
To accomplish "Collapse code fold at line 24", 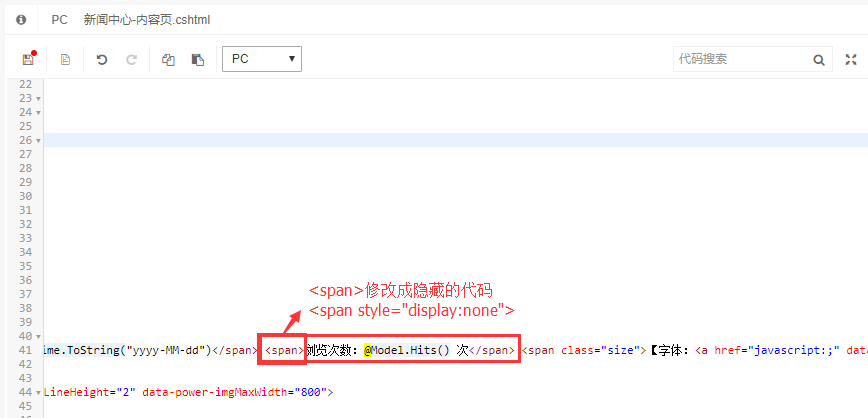I will click(x=38, y=113).
